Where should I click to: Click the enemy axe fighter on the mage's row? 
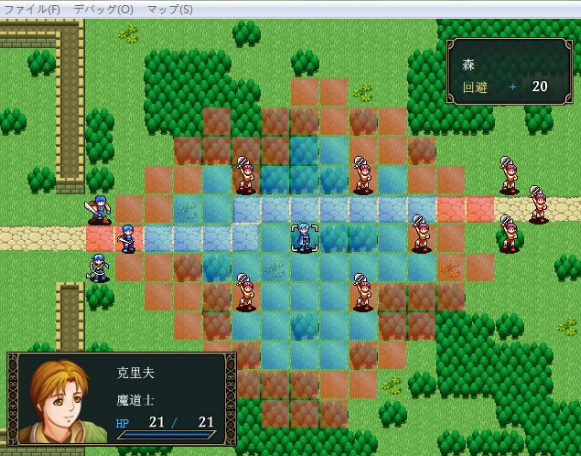tap(421, 234)
